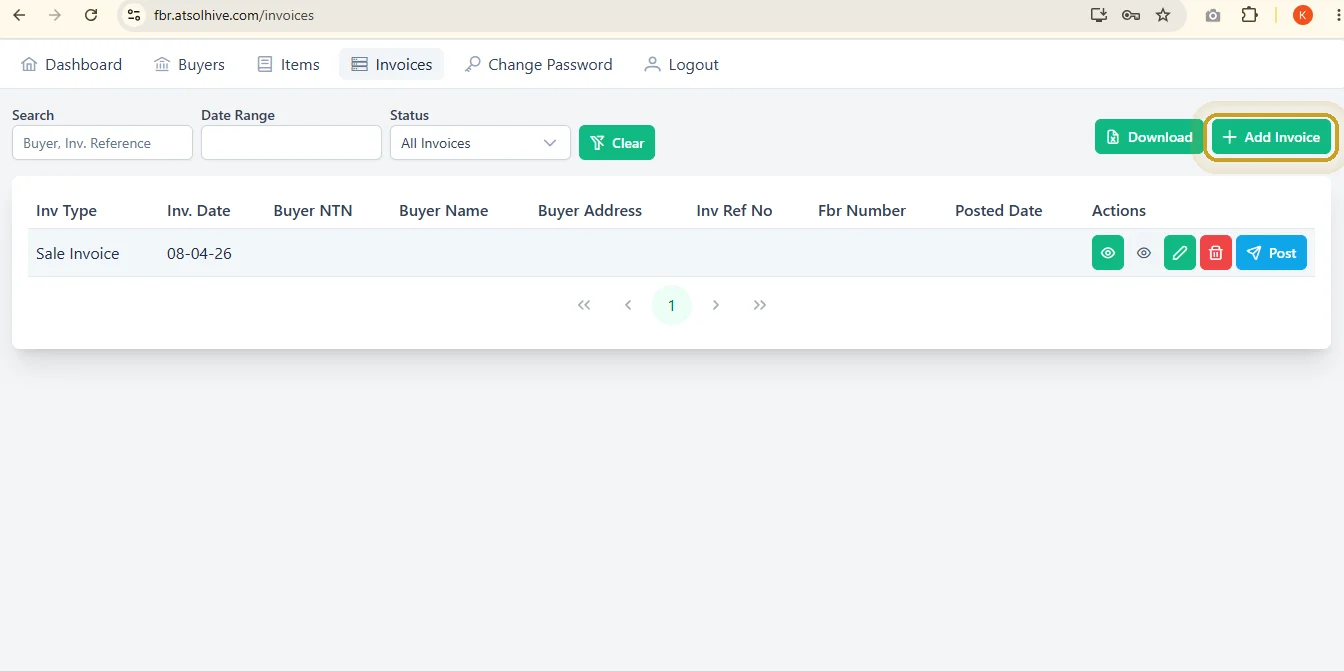This screenshot has height=671, width=1344.
Task: Bookmark this page with the star icon
Action: pyautogui.click(x=1163, y=15)
